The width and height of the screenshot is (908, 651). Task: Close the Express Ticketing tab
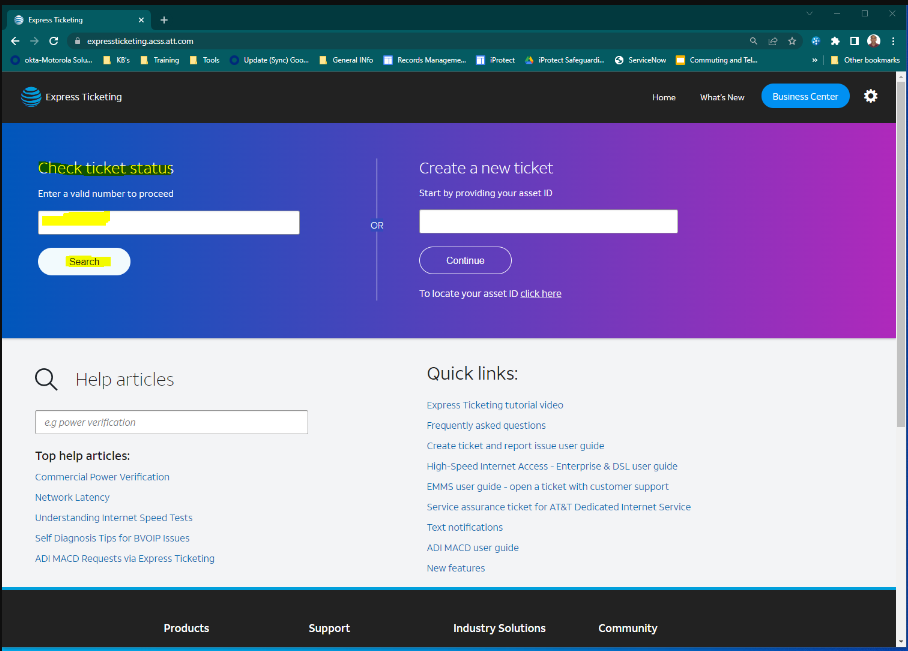141,20
